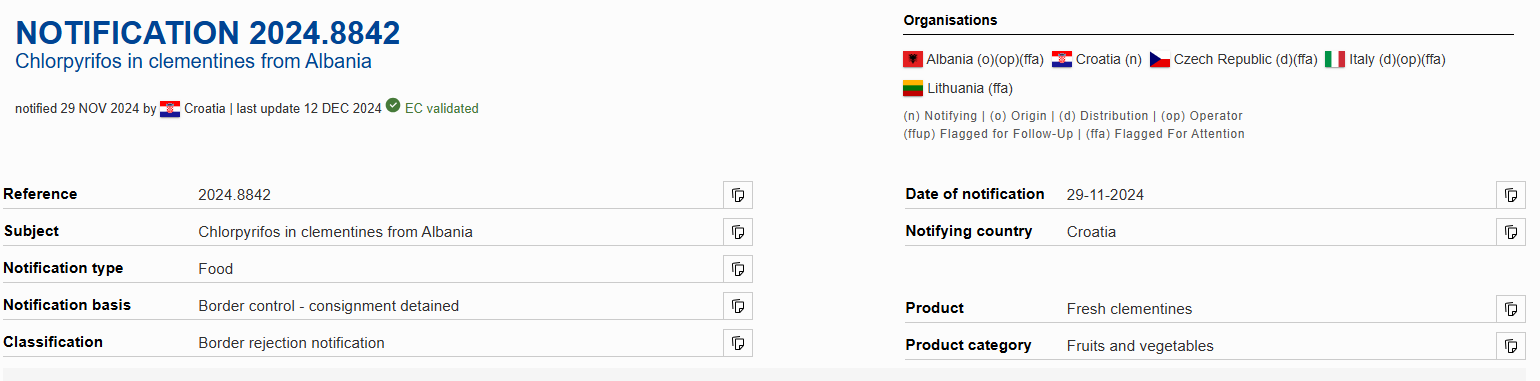Click the Italy flag icon
The image size is (1540, 381).
click(1335, 59)
